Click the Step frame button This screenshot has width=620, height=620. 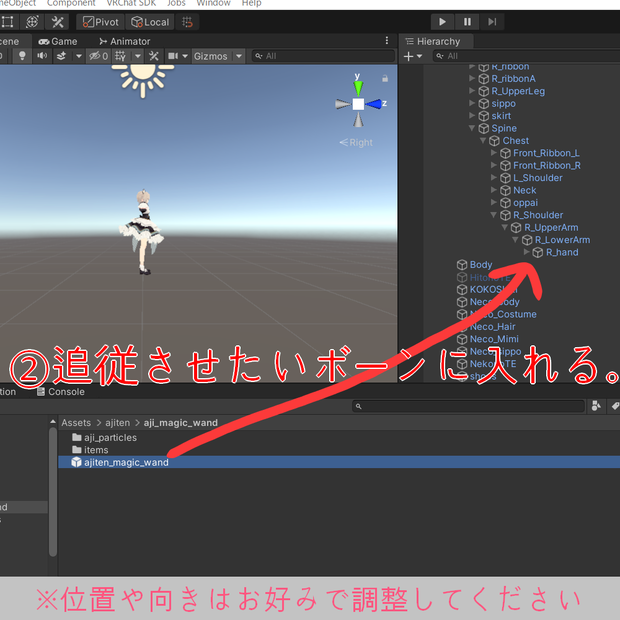click(x=492, y=22)
